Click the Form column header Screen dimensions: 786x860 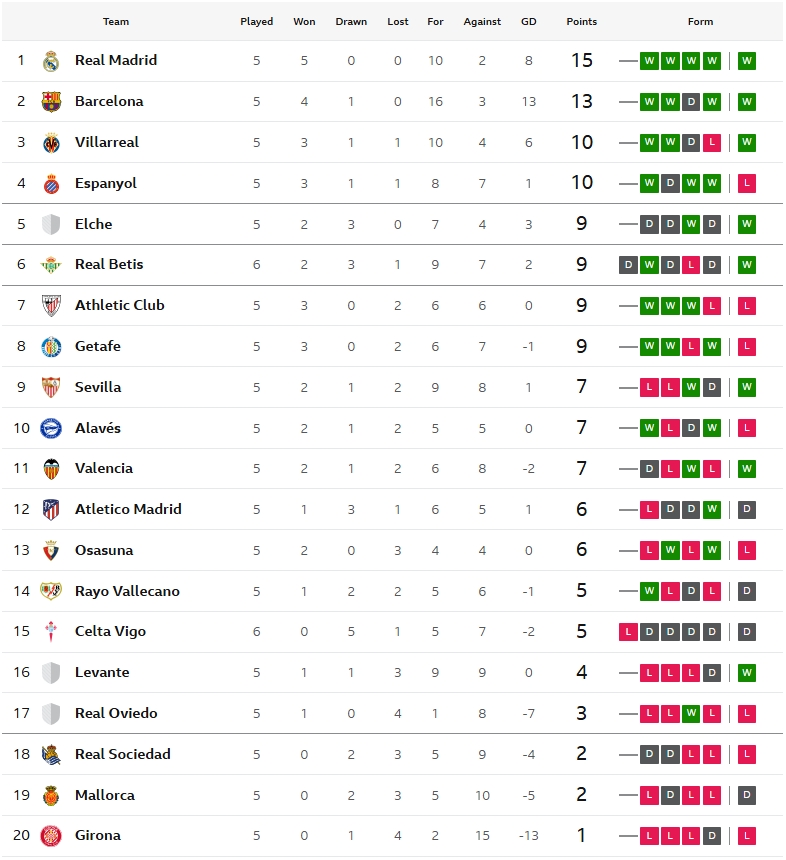700,22
